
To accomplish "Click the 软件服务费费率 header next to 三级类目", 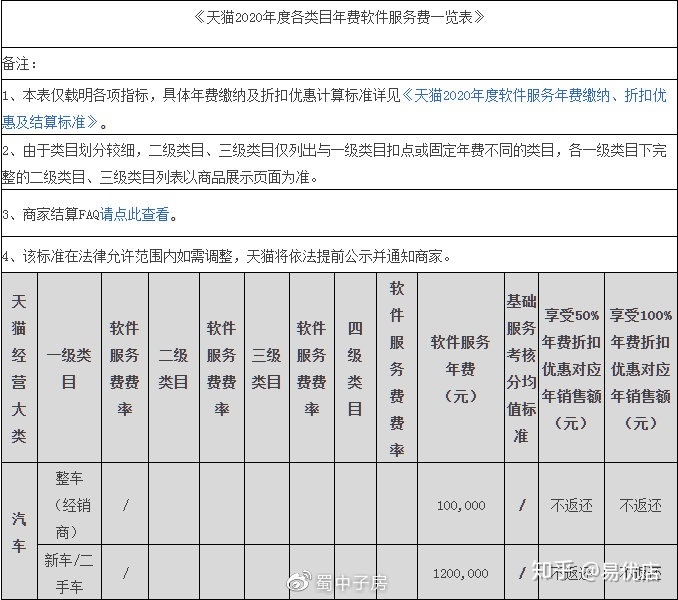I will [x=312, y=368].
